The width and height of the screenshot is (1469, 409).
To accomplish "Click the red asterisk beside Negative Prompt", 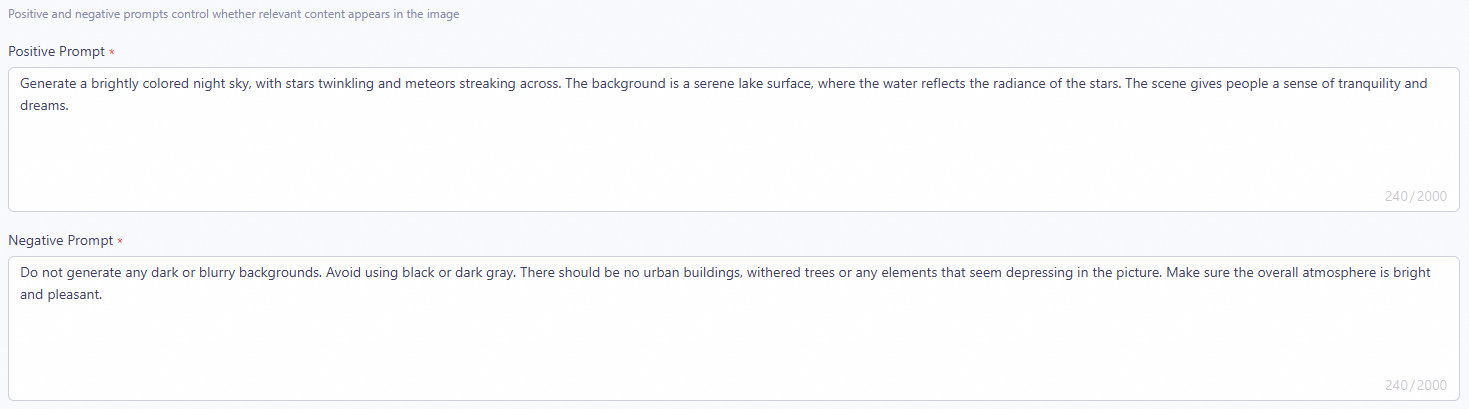I will click(119, 242).
